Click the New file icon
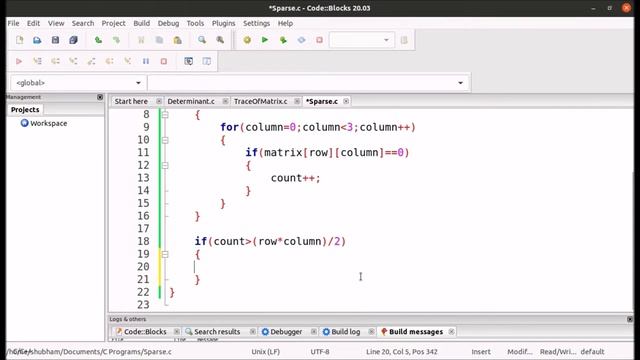 point(19,40)
